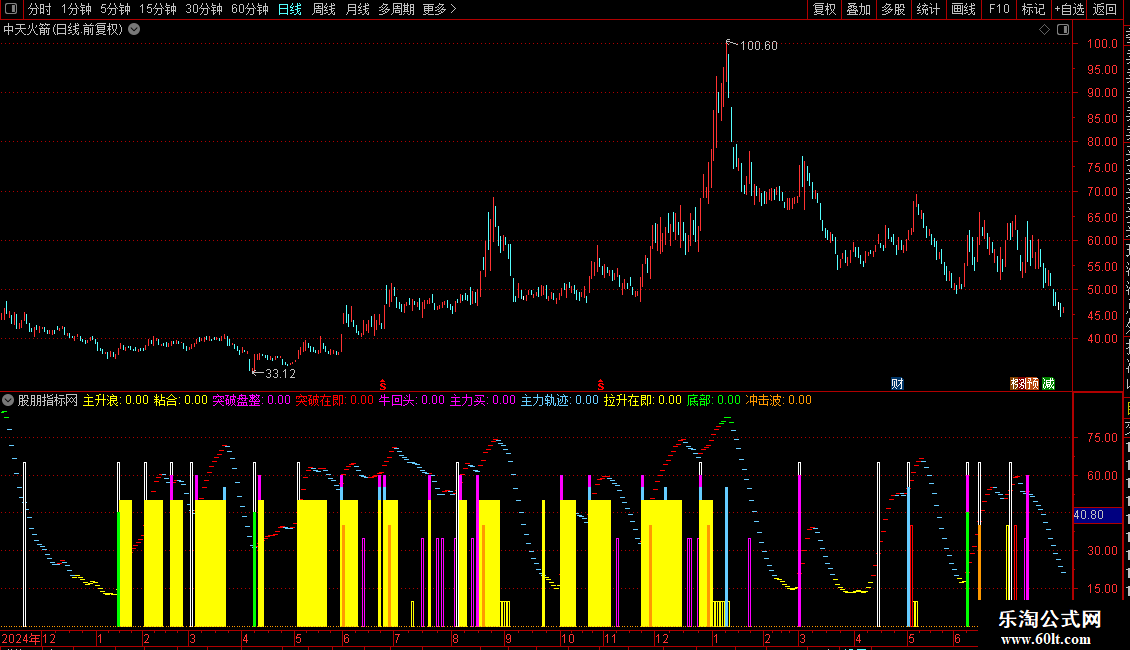
Task: Click the 主力买: 0.00 indicator value
Action: [483, 400]
